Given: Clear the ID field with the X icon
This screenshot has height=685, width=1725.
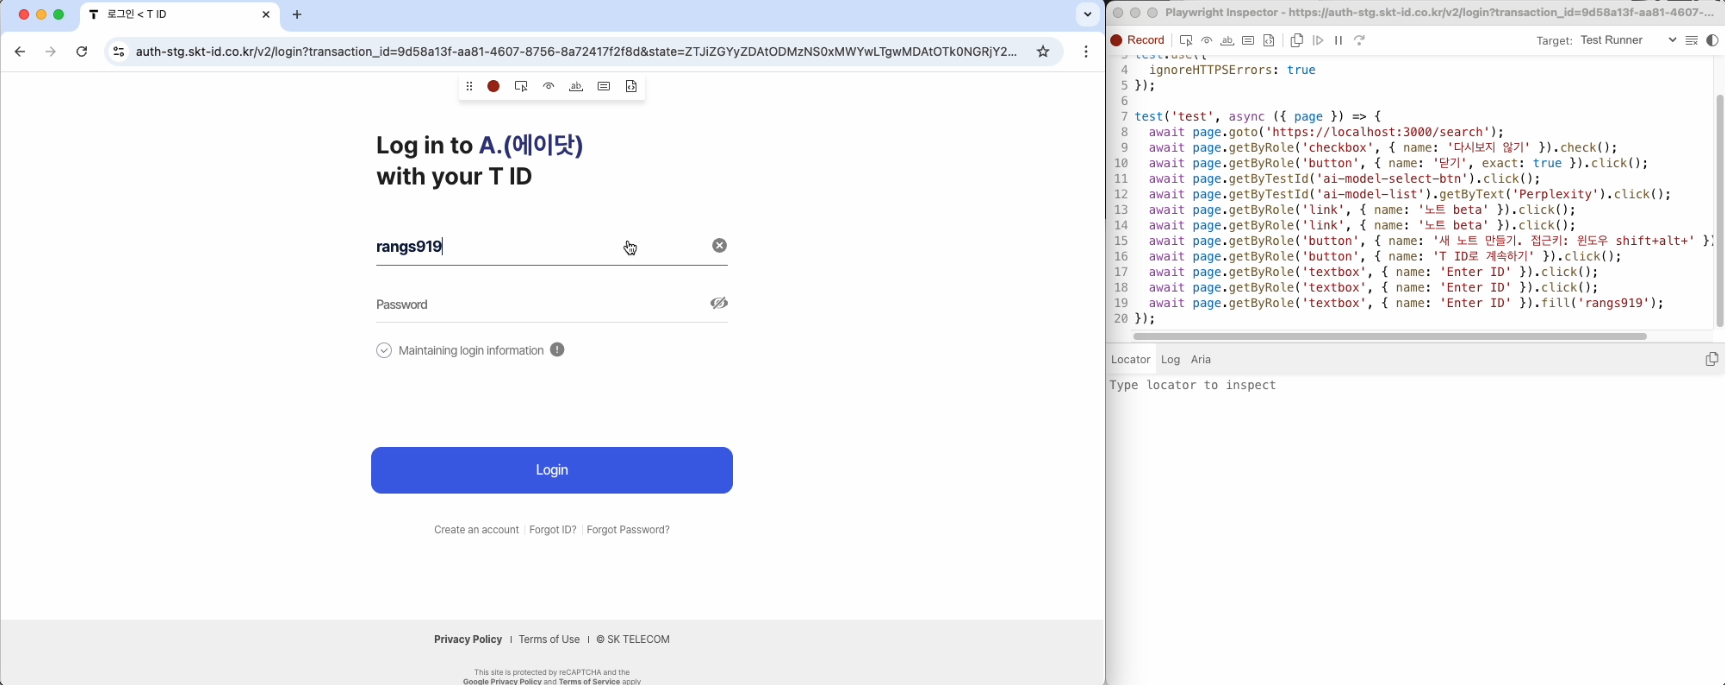Looking at the screenshot, I should 720,246.
